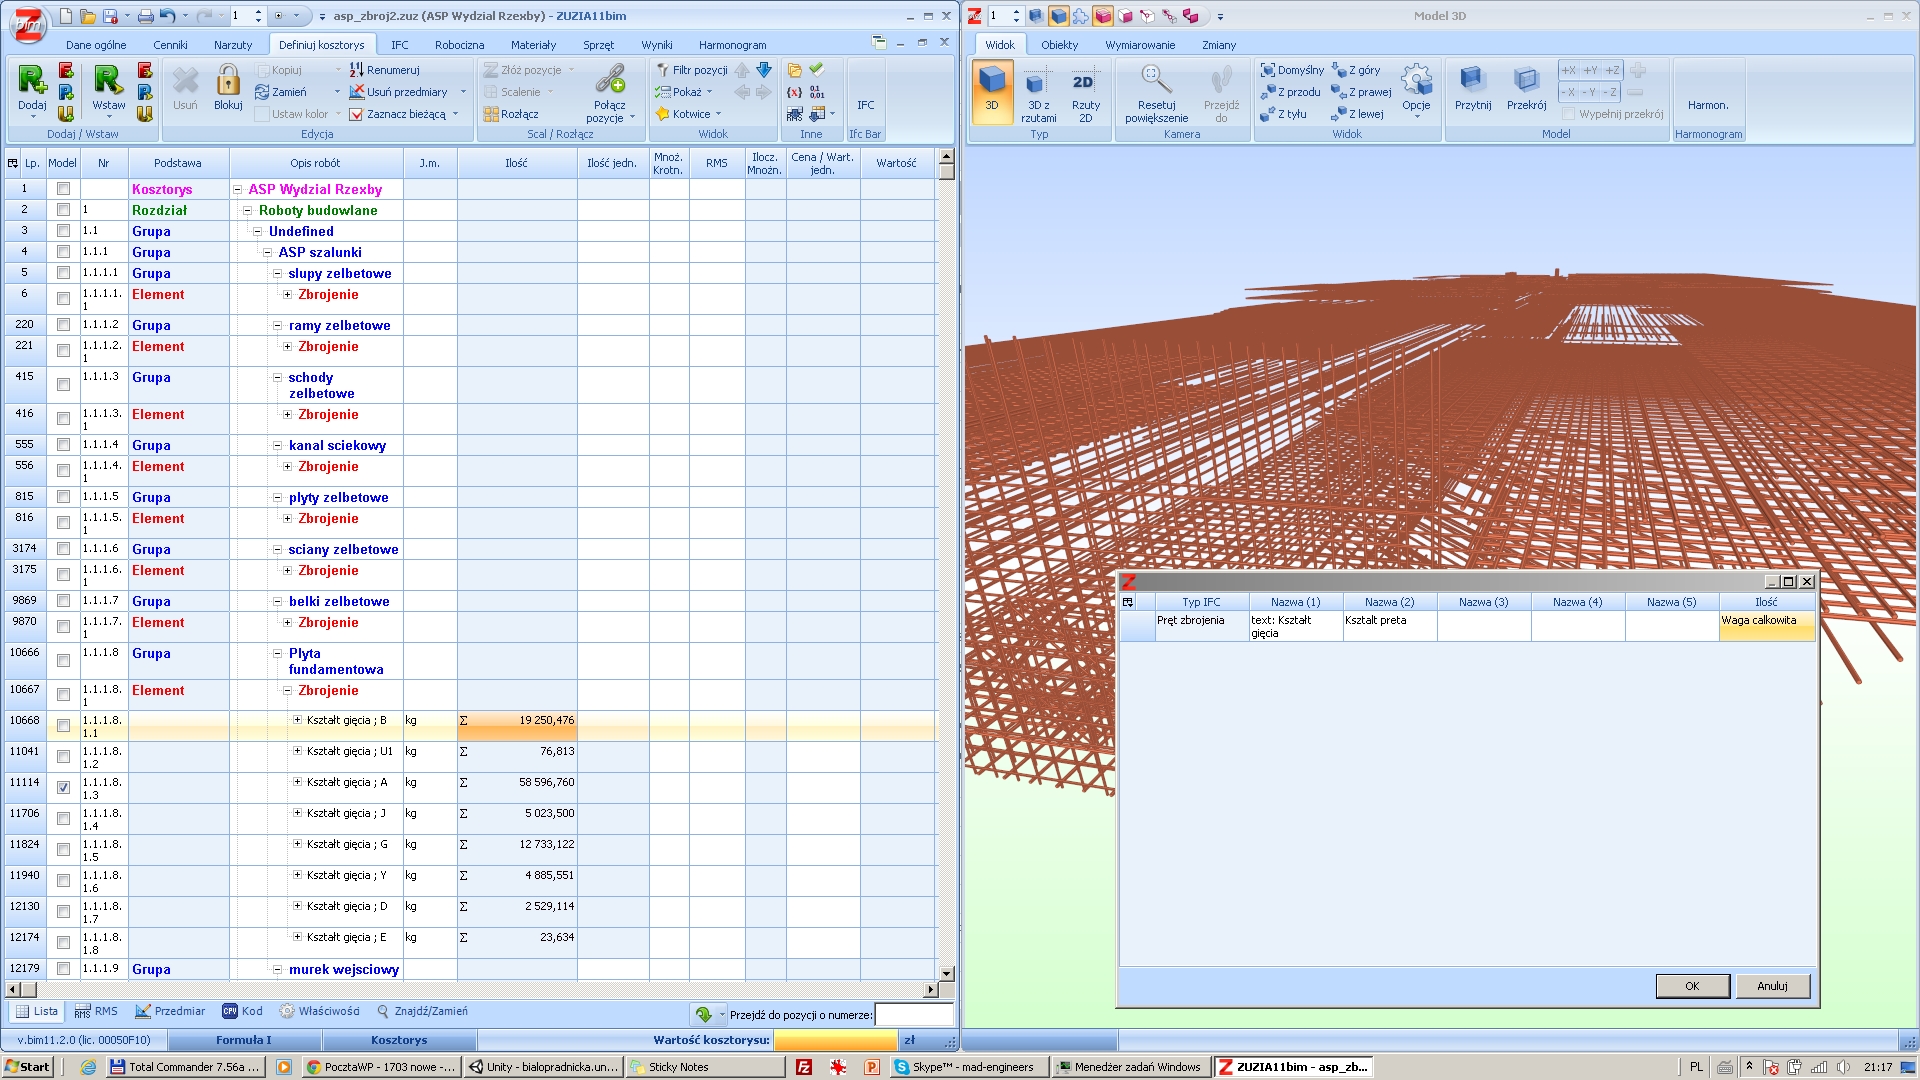Open the Wymiarowanie tab in Model 3D
Image resolution: width=1920 pixels, height=1080 pixels.
click(1139, 45)
